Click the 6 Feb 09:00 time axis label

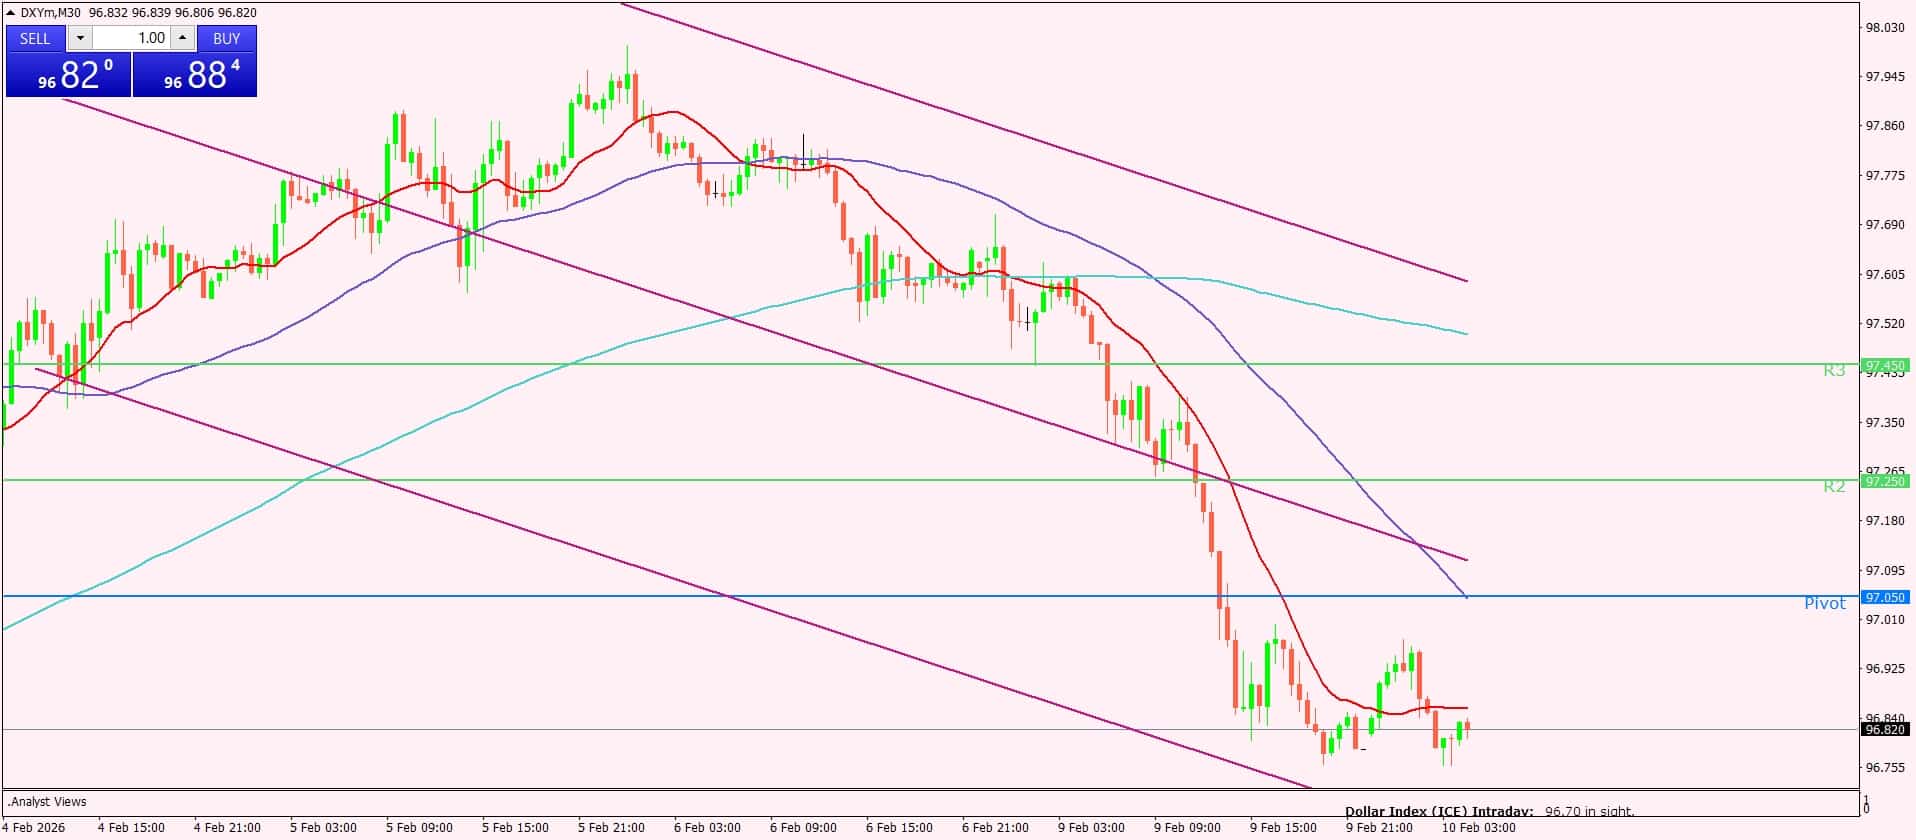pos(803,827)
